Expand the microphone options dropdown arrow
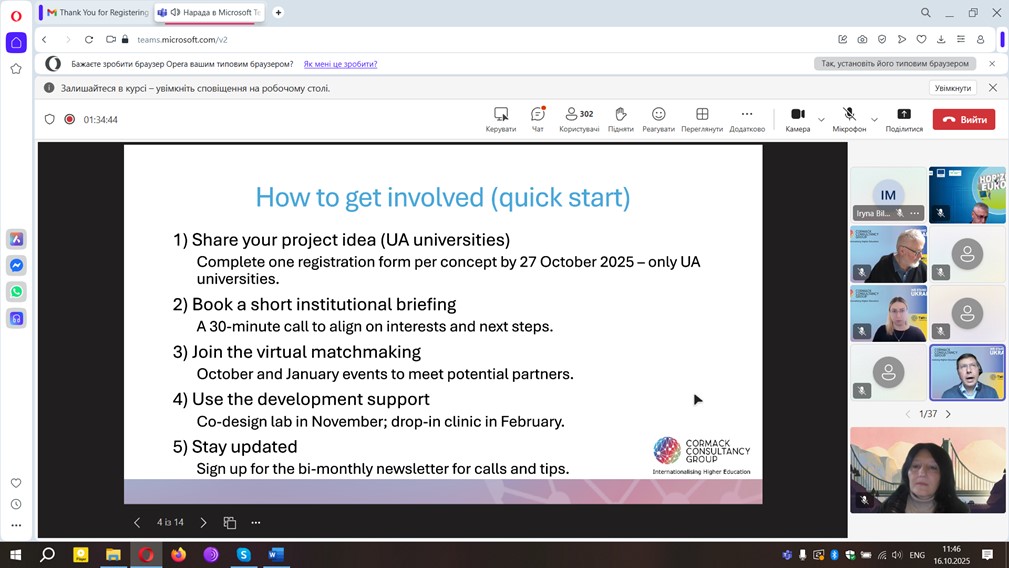The image size is (1009, 568). [874, 120]
